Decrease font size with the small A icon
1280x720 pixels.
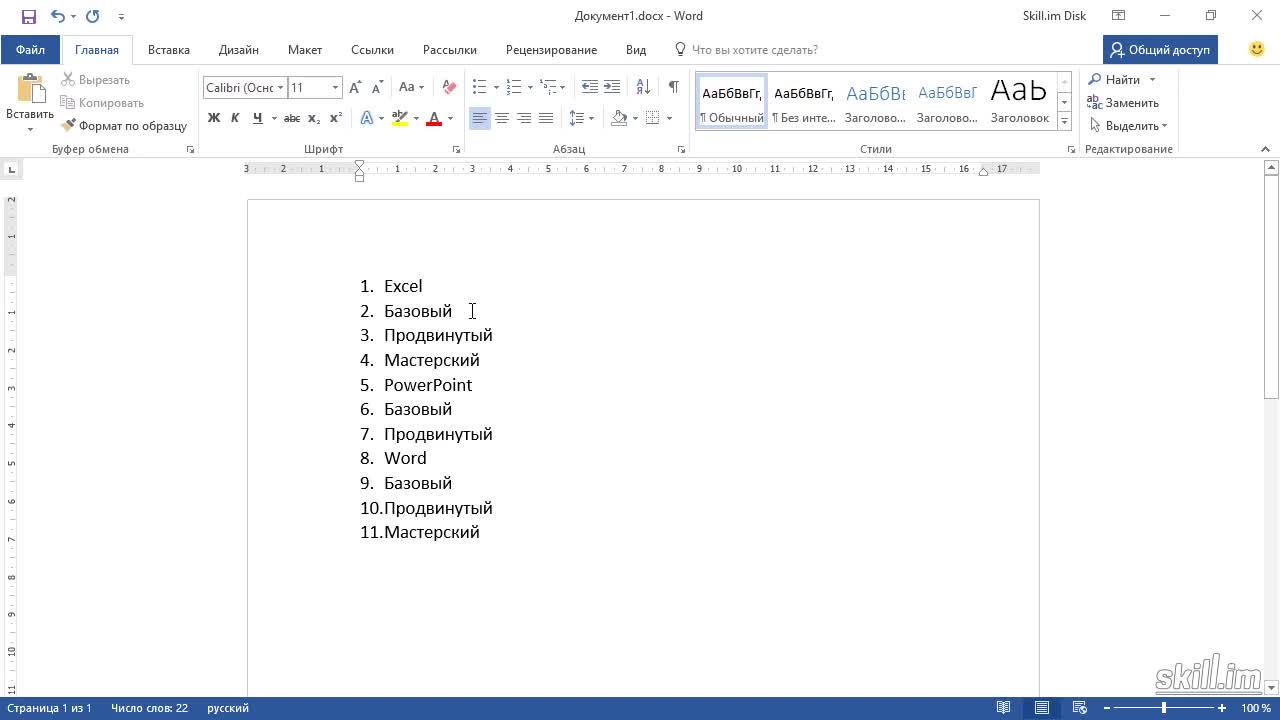pyautogui.click(x=378, y=88)
